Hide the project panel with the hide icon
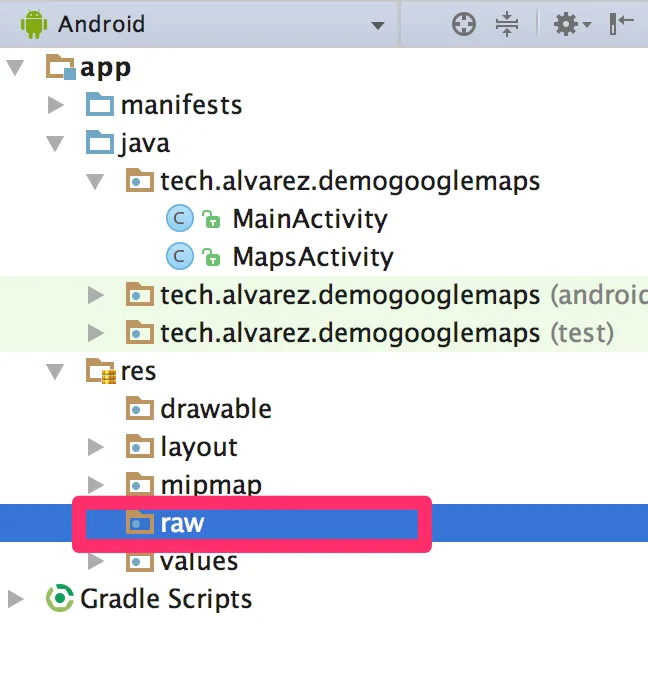Image resolution: width=648 pixels, height=686 pixels. click(x=621, y=23)
